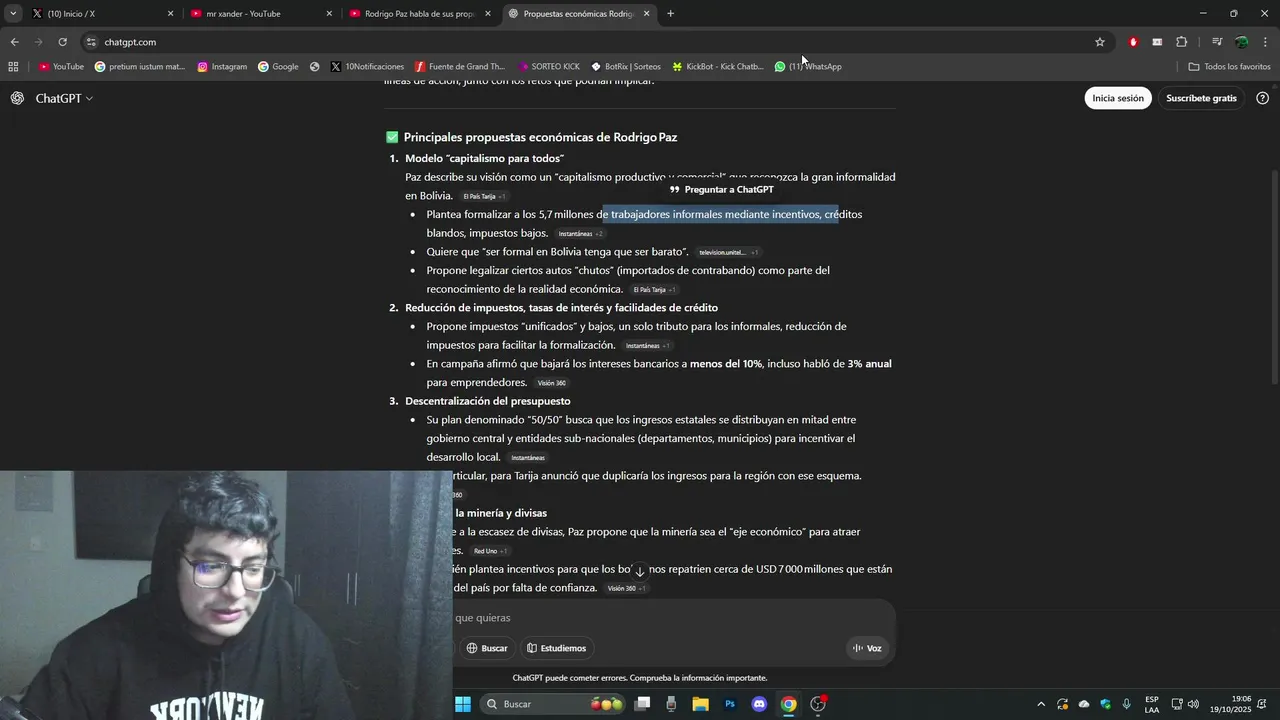Open the WhatsApp bookmark

(808, 67)
